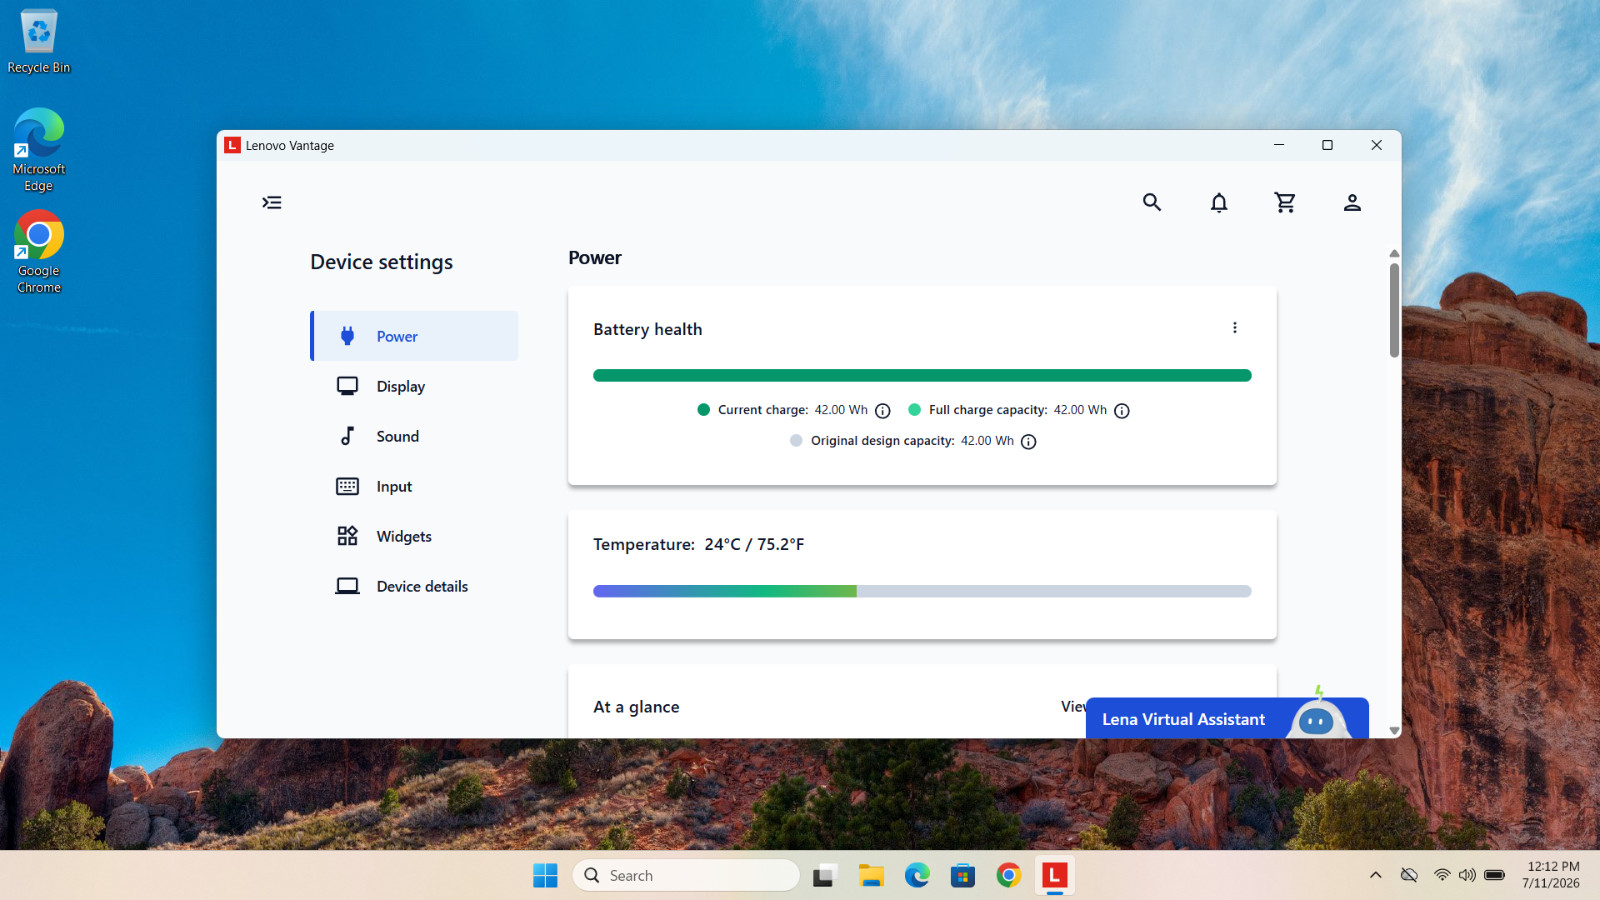Viewport: 1600px width, 900px height.
Task: Open Recycle Bin desktop icon
Action: tap(39, 42)
